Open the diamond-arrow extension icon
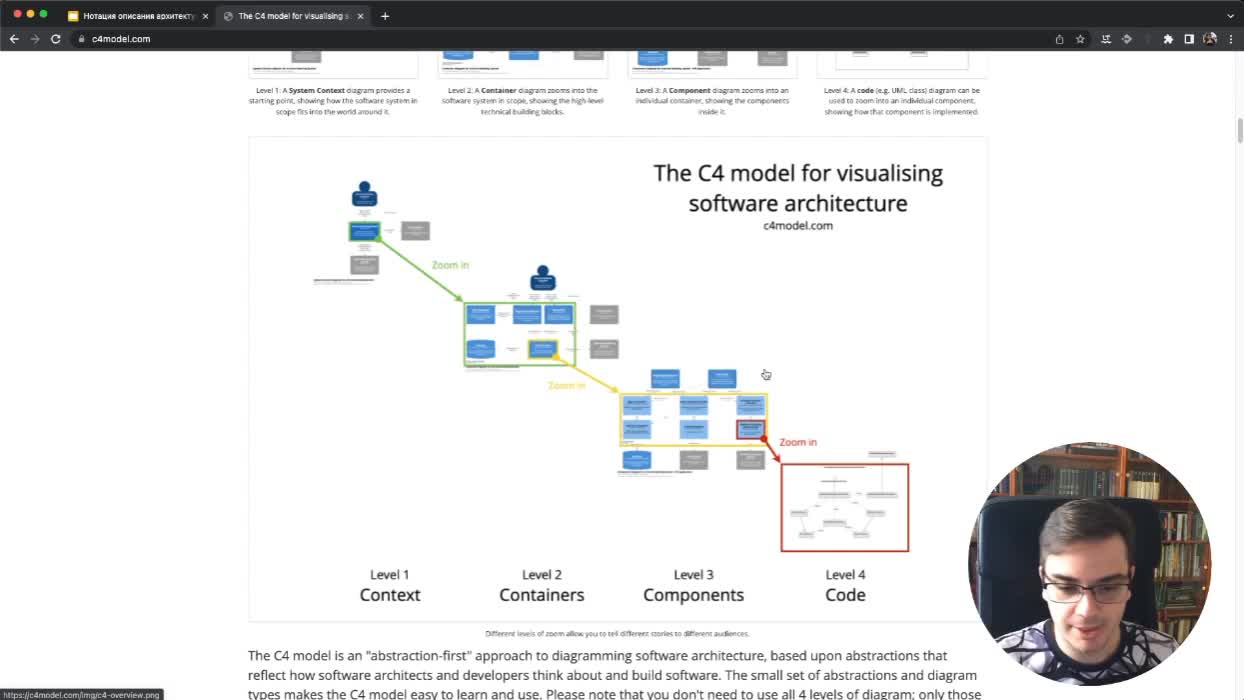This screenshot has width=1244, height=700. [1127, 39]
